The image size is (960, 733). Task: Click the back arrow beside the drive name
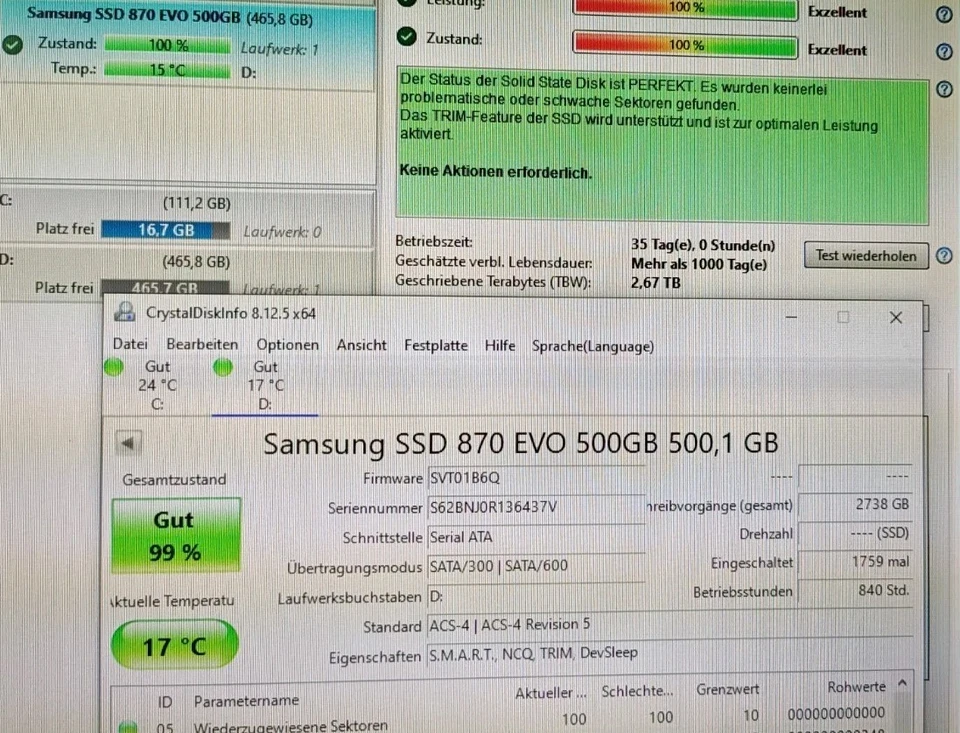pos(128,441)
